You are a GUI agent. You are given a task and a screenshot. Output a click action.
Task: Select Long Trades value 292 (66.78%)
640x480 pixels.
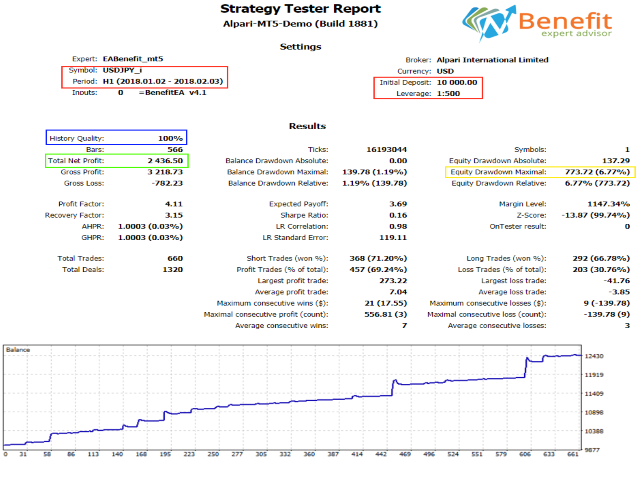pyautogui.click(x=601, y=258)
